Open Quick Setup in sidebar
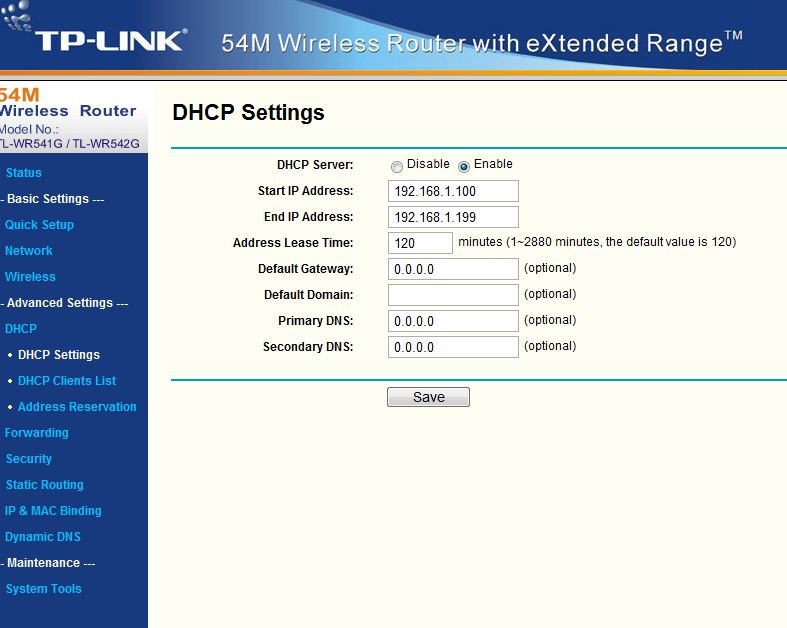 pyautogui.click(x=39, y=225)
